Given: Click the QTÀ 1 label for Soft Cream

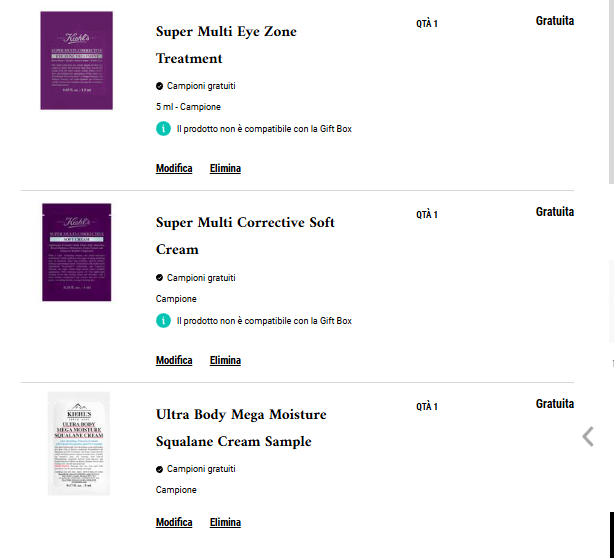Looking at the screenshot, I should click(427, 215).
